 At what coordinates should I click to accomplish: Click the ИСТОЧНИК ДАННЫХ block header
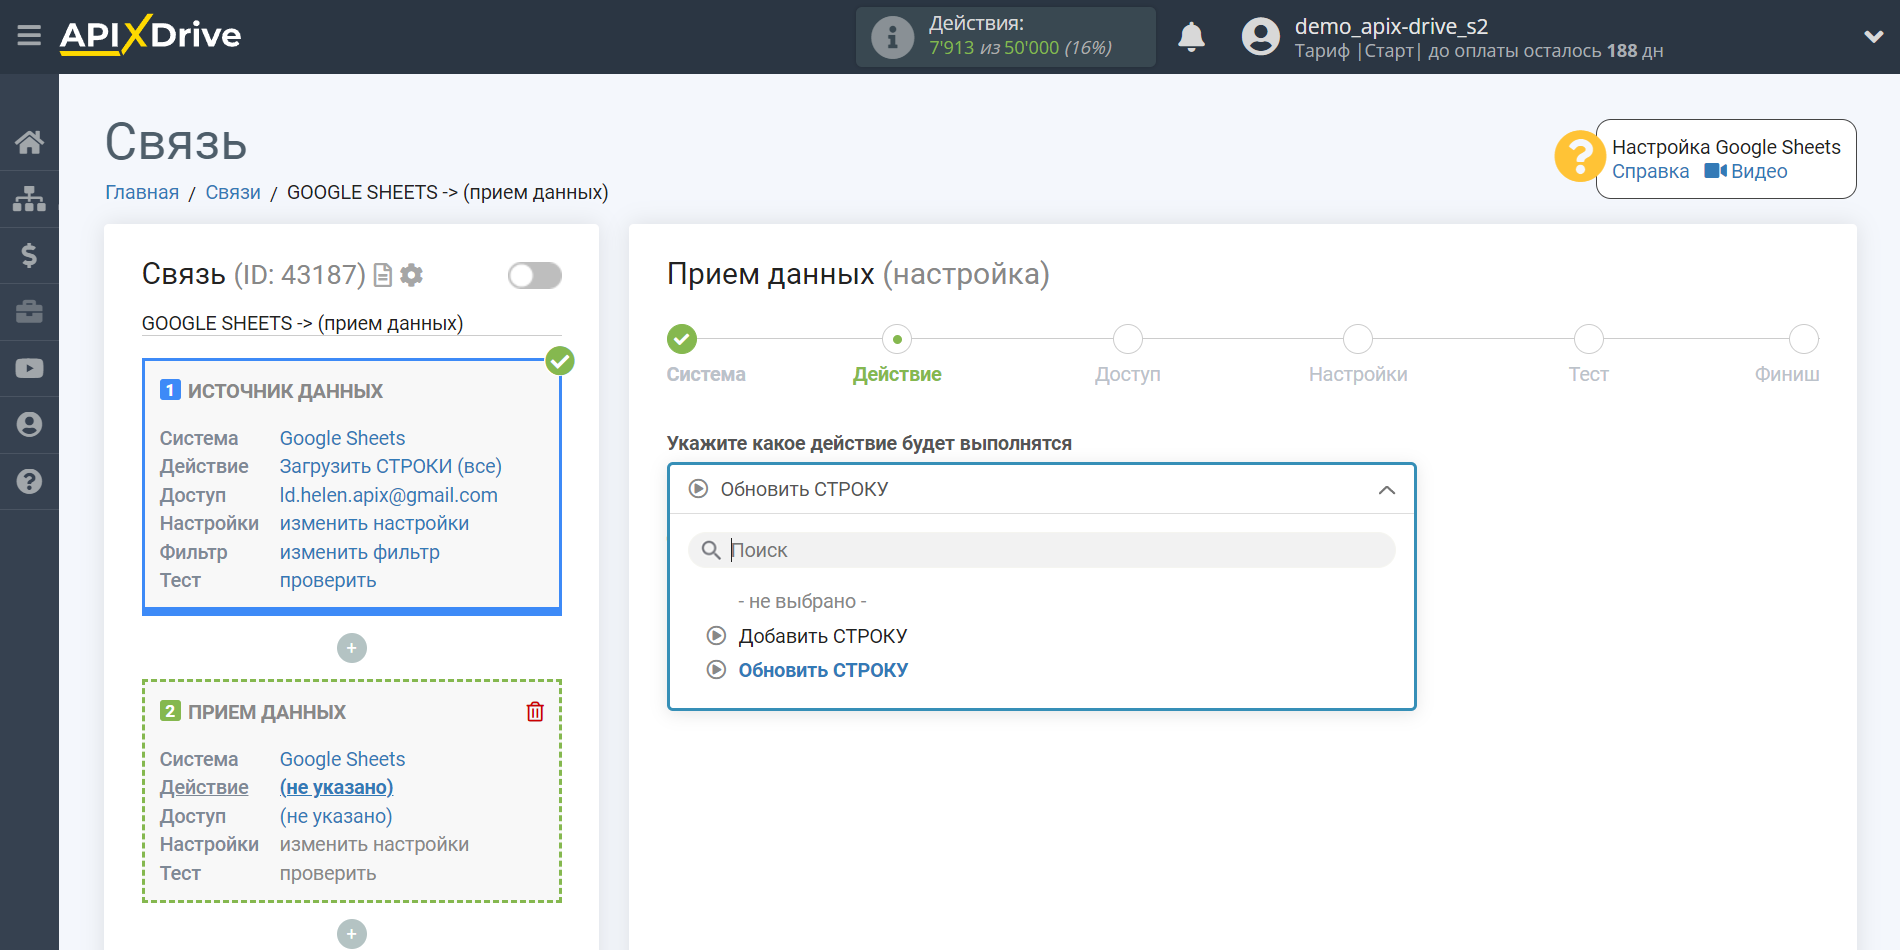pos(285,391)
